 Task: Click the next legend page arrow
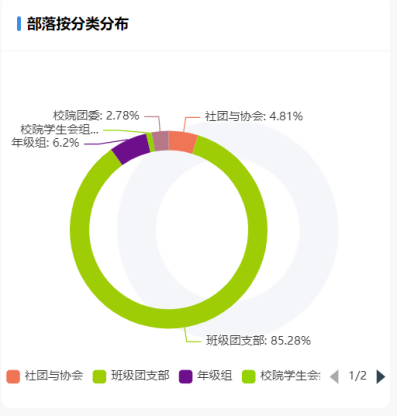click(x=381, y=377)
